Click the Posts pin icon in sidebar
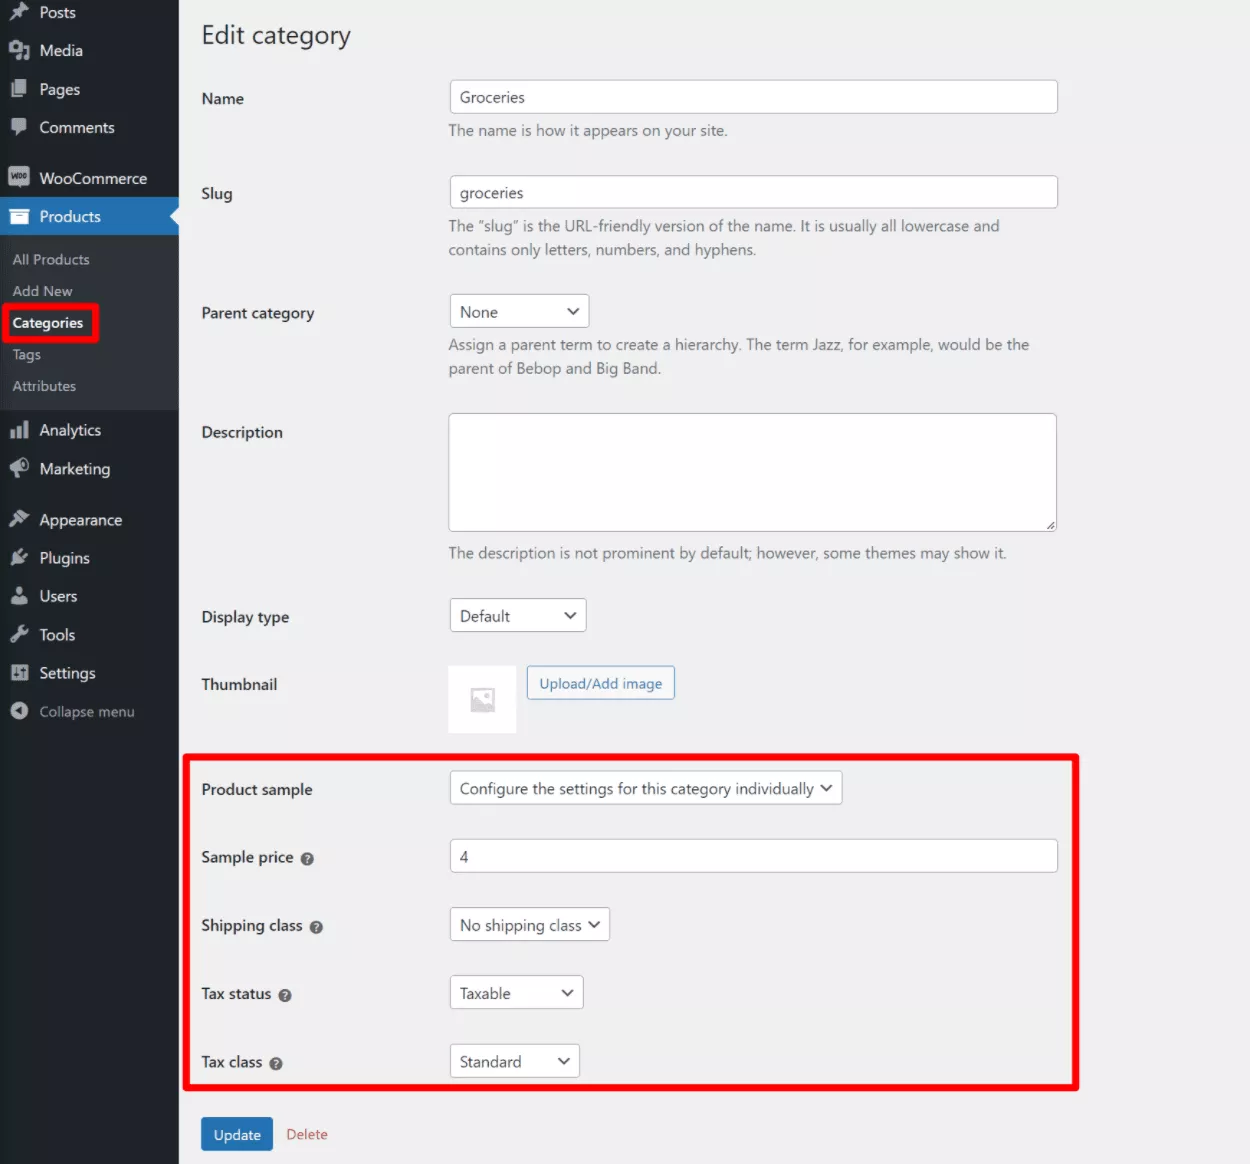 (x=19, y=12)
